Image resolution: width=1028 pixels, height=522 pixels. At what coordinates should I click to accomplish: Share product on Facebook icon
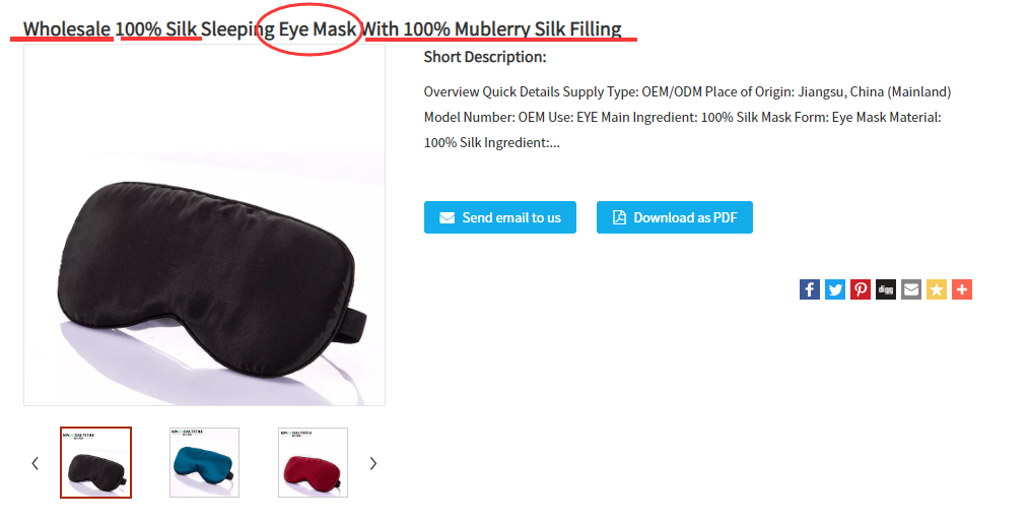tap(810, 289)
